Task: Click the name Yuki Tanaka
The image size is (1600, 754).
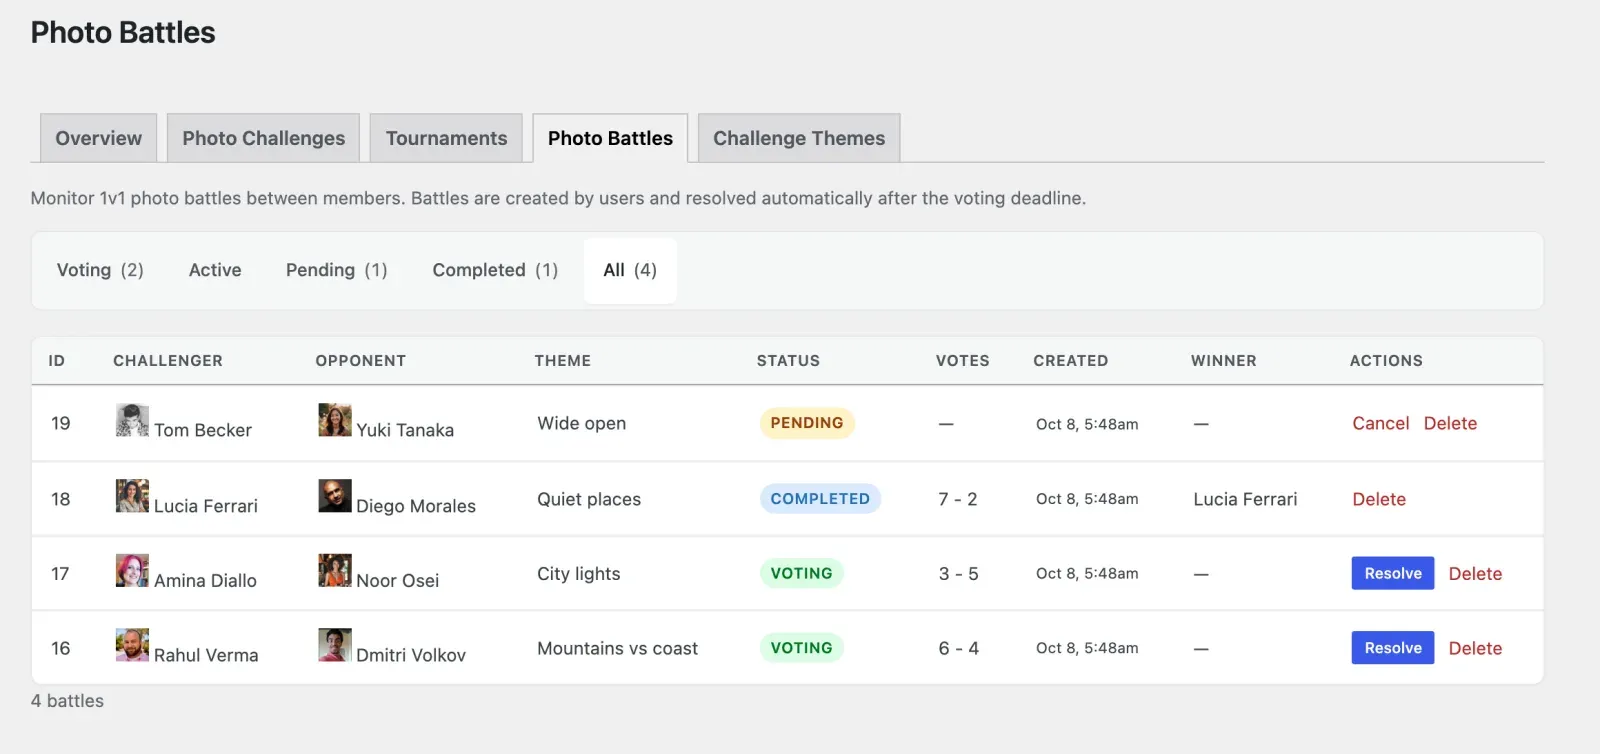Action: (x=405, y=430)
